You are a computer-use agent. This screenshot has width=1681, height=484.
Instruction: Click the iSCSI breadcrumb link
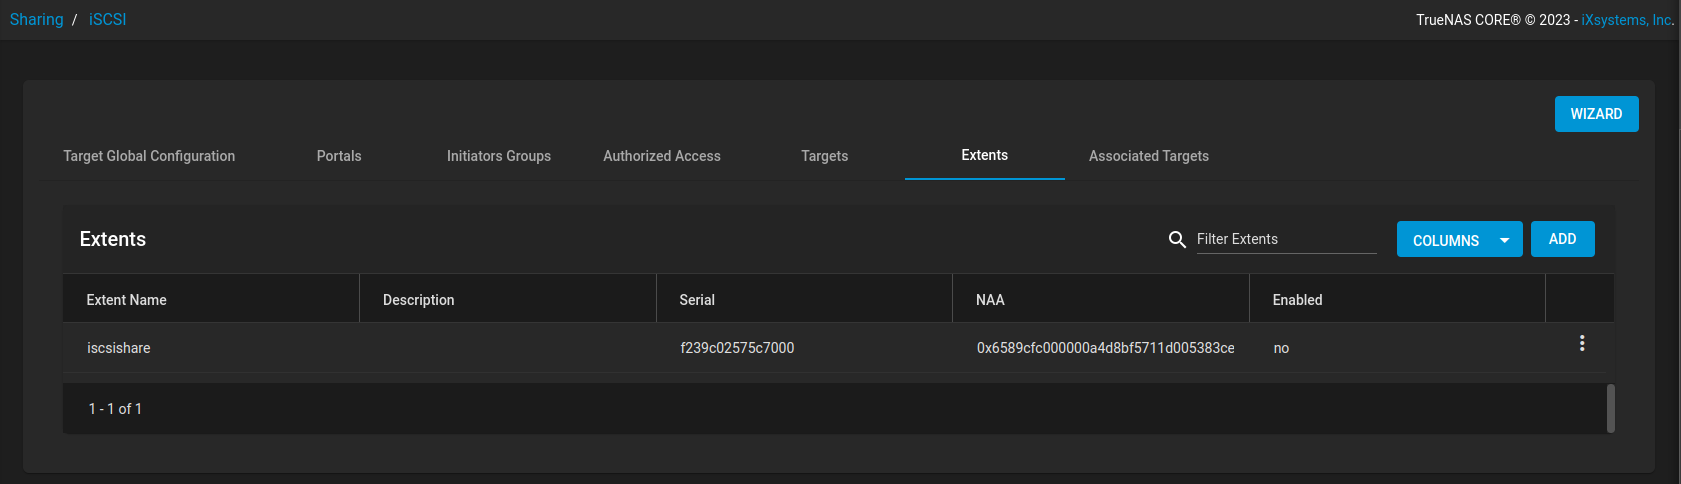[x=107, y=20]
